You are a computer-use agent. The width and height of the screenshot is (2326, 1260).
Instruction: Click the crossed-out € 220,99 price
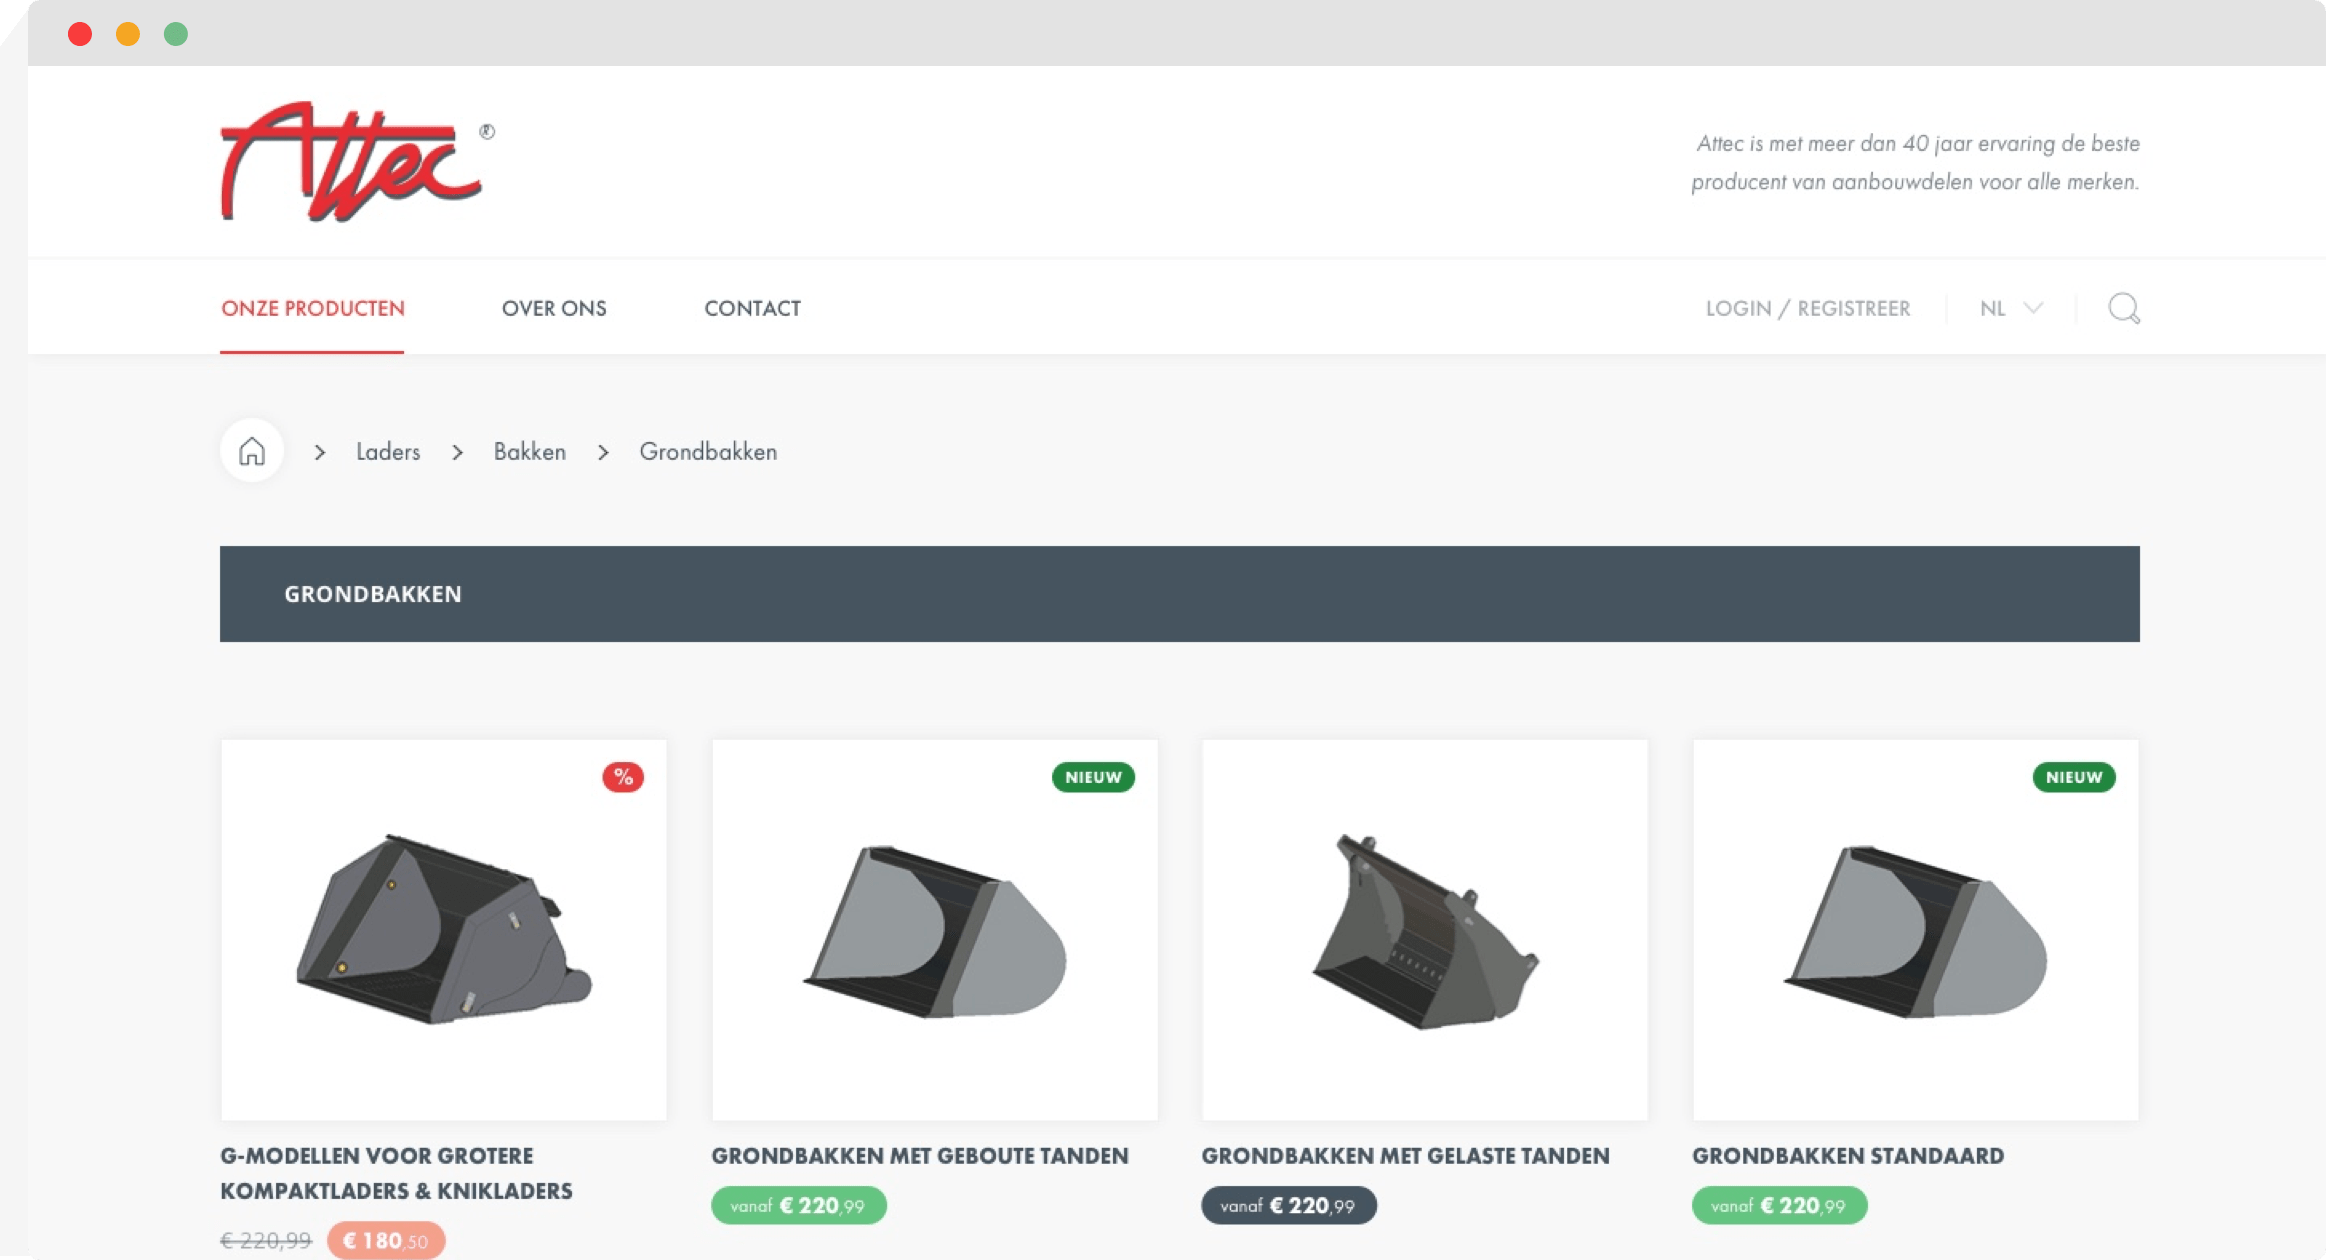click(266, 1241)
